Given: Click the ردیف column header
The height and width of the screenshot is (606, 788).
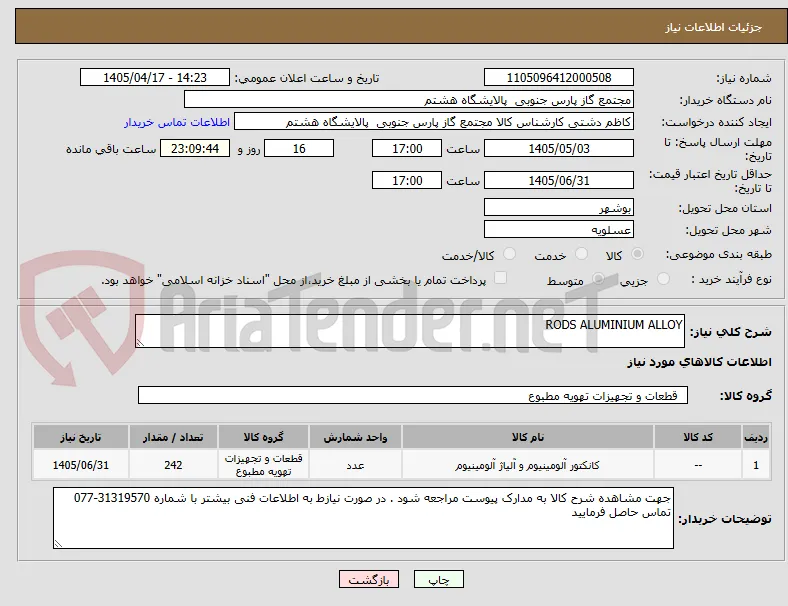Looking at the screenshot, I should click(756, 437).
